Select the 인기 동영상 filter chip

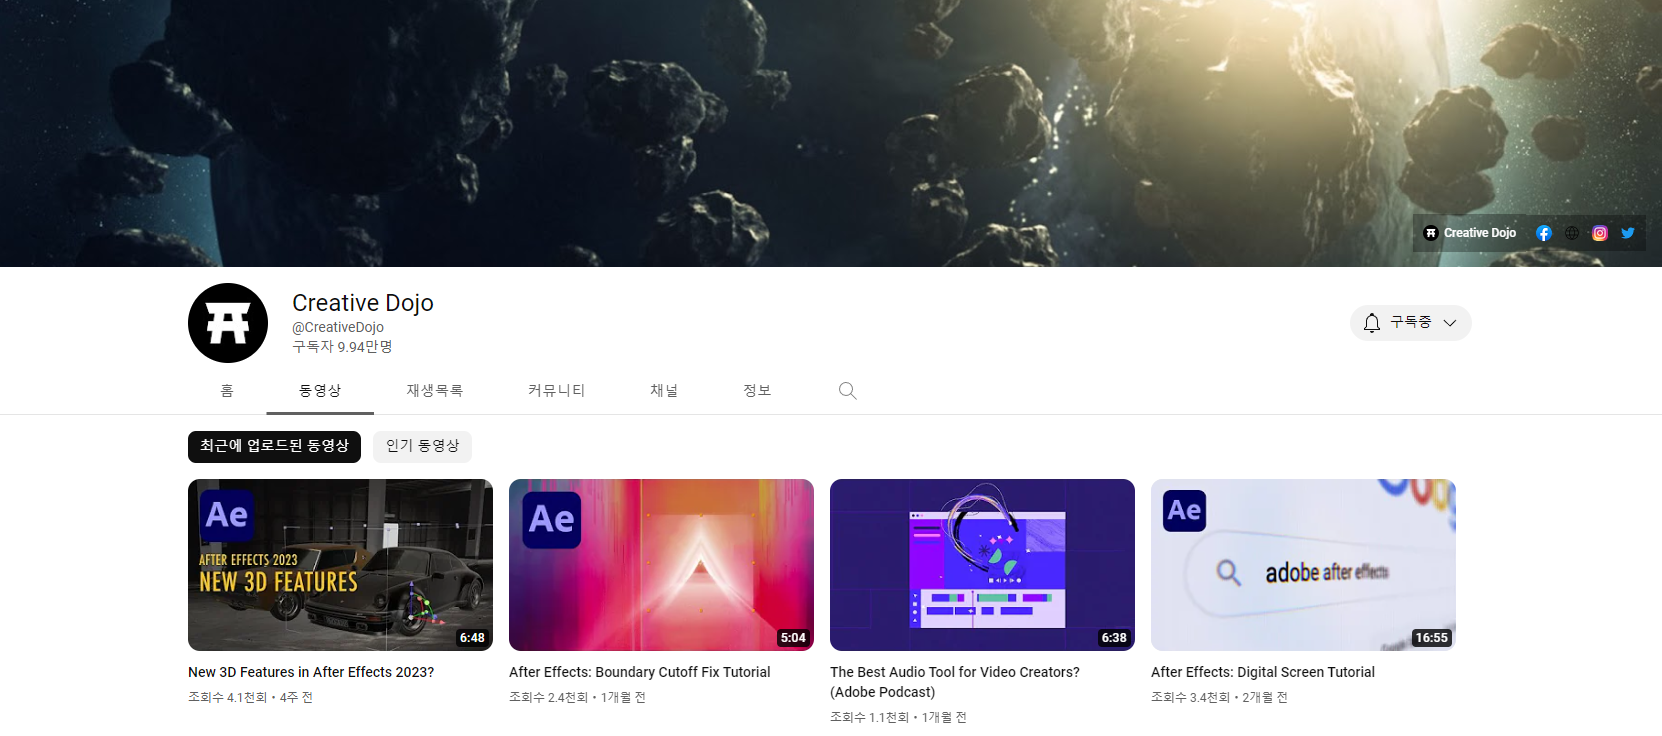[422, 447]
